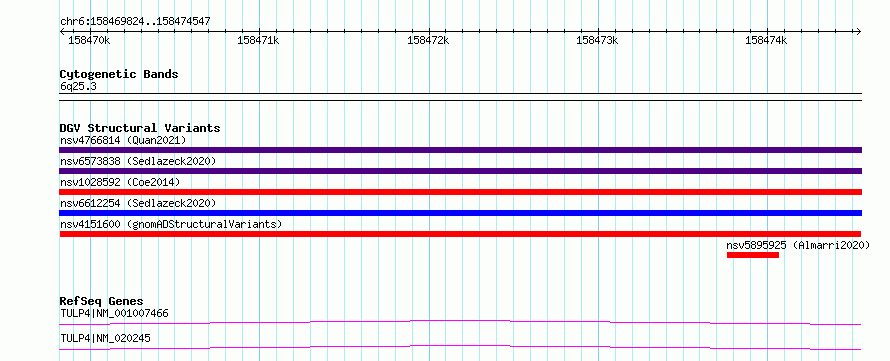Click the 158470k ruler tick label
The width and height of the screenshot is (890, 361).
89,40
